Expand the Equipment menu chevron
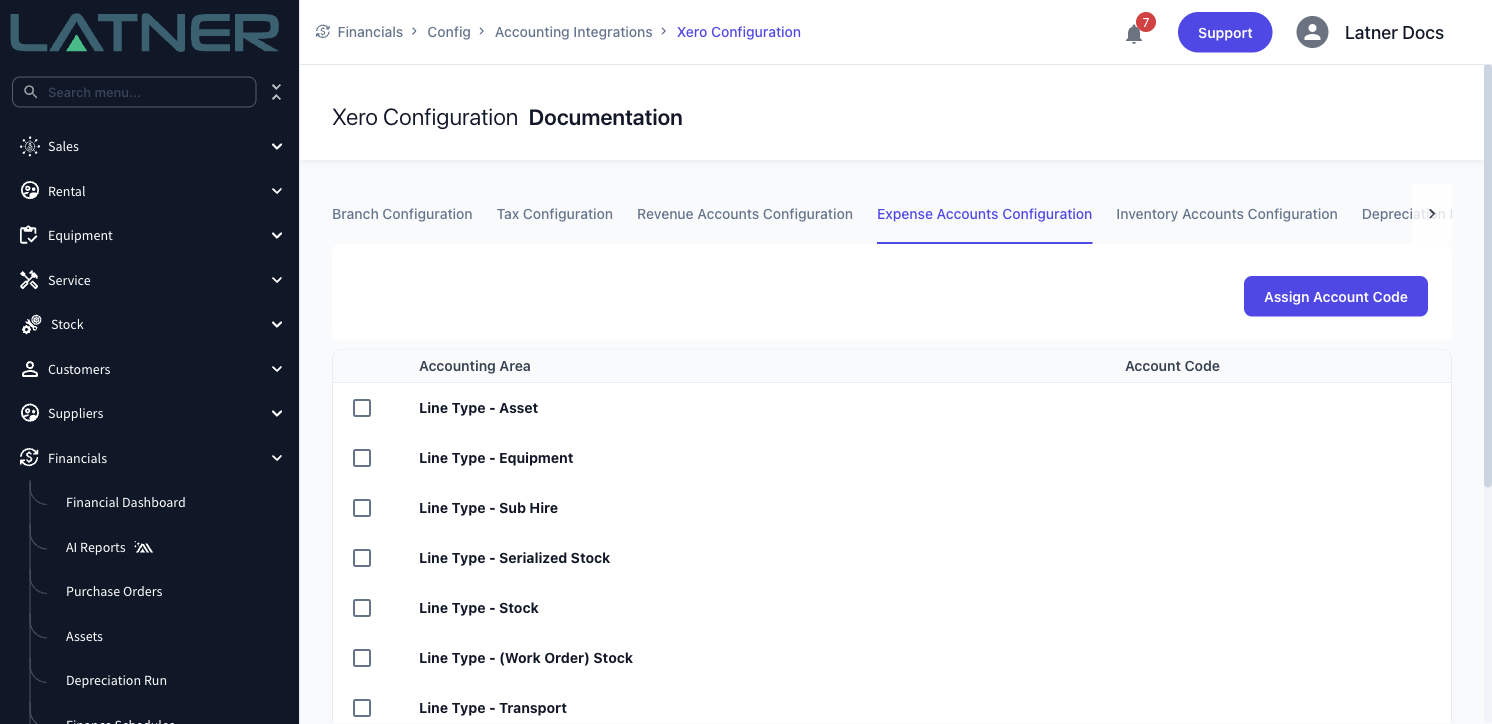Image resolution: width=1492 pixels, height=724 pixels. 277,235
